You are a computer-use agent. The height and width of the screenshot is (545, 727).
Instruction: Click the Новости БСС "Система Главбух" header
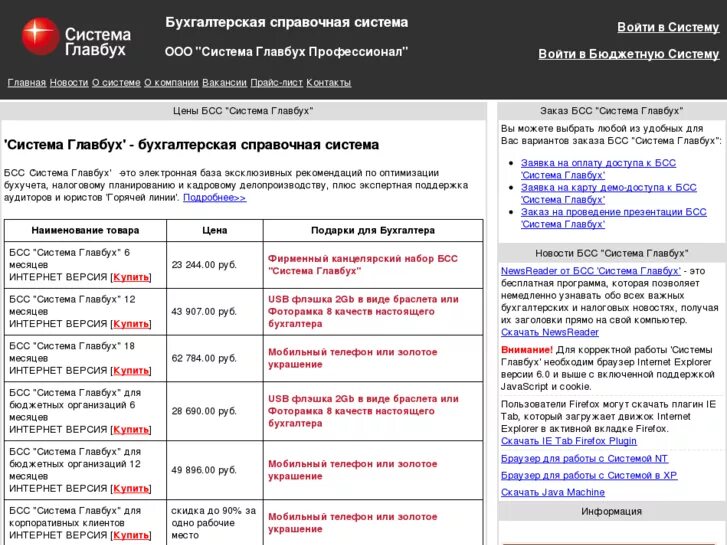611,253
